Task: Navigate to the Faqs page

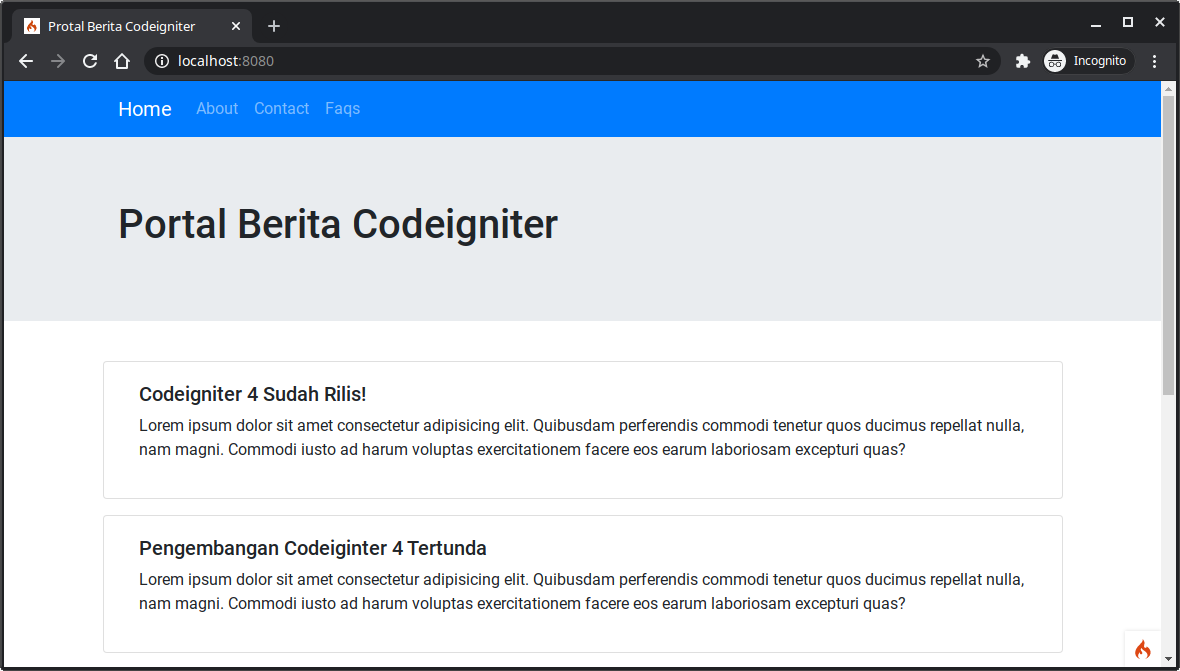Action: [342, 108]
